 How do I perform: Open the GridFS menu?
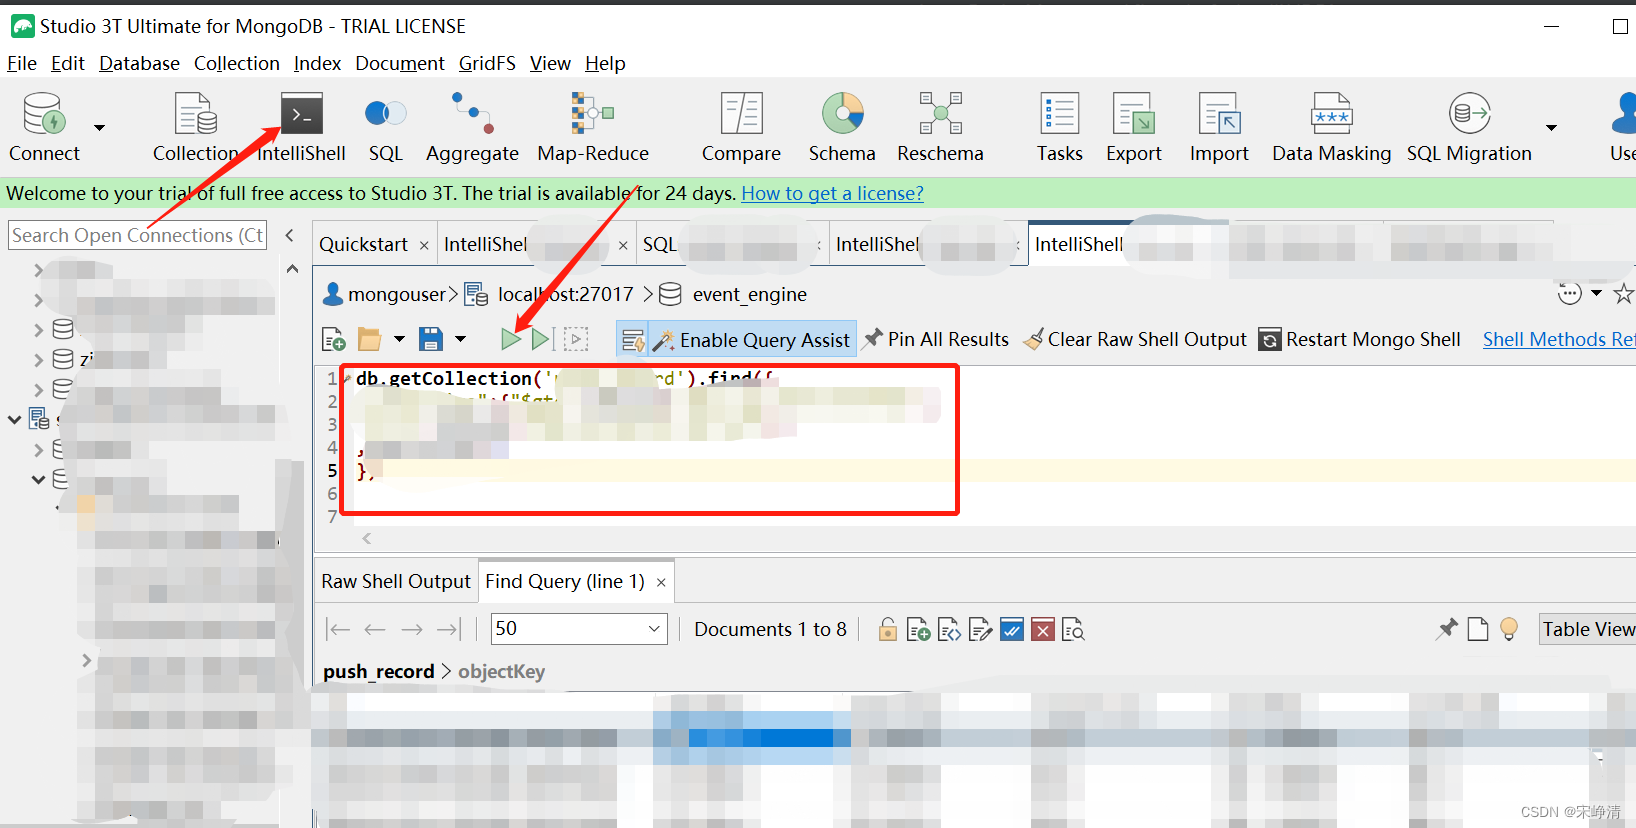[487, 63]
